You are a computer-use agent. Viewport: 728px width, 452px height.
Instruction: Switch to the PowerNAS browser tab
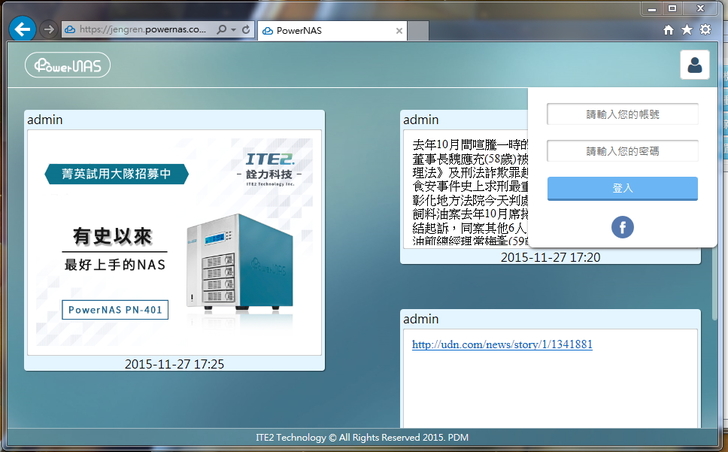(x=332, y=31)
